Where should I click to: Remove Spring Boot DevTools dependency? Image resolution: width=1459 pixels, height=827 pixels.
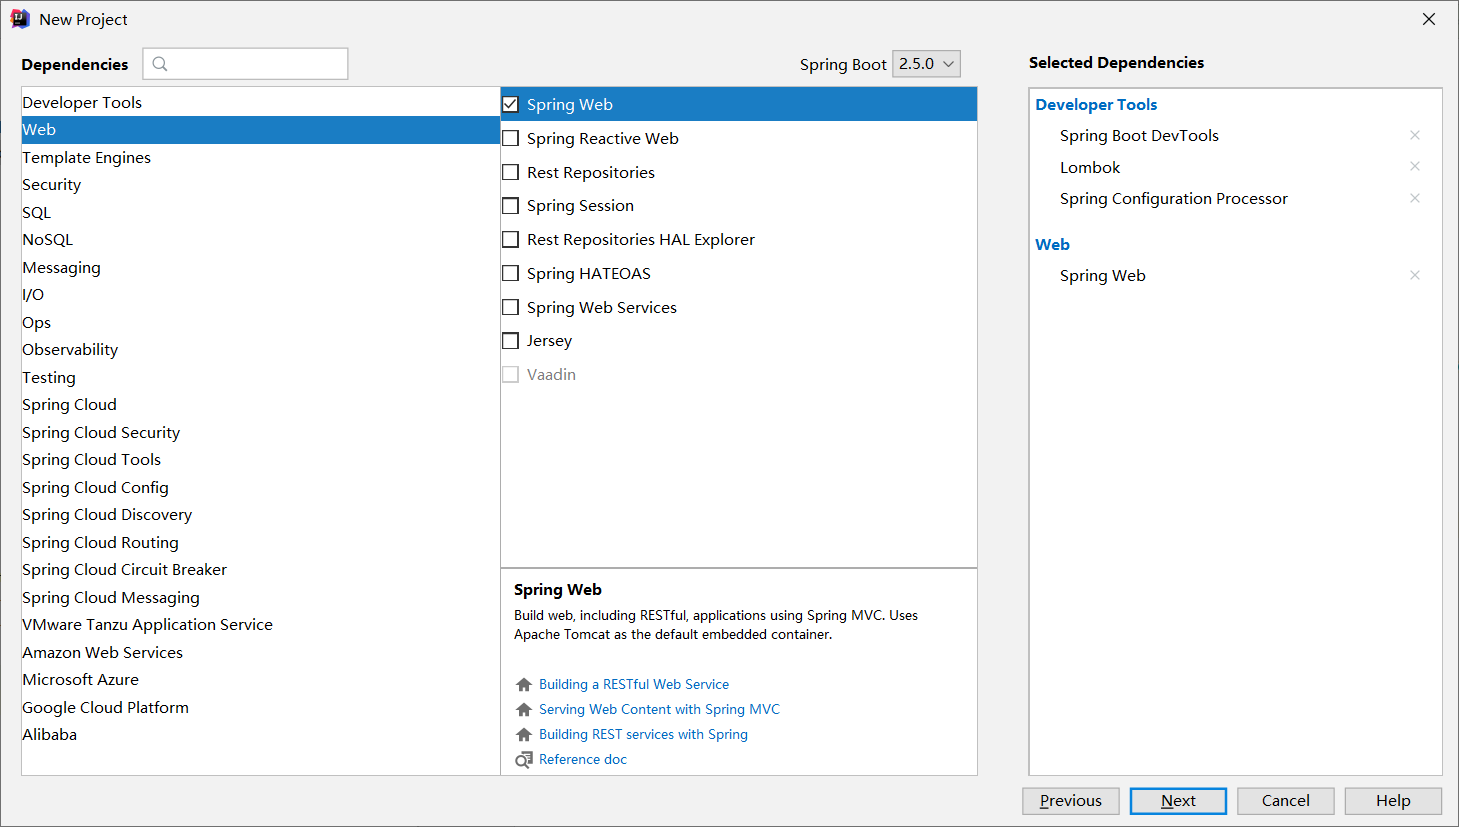click(x=1415, y=135)
